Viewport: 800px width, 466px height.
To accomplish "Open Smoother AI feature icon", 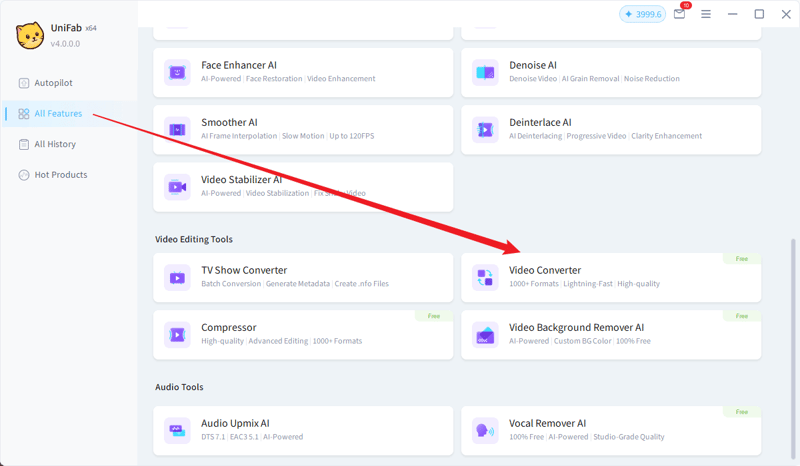I will pyautogui.click(x=177, y=129).
